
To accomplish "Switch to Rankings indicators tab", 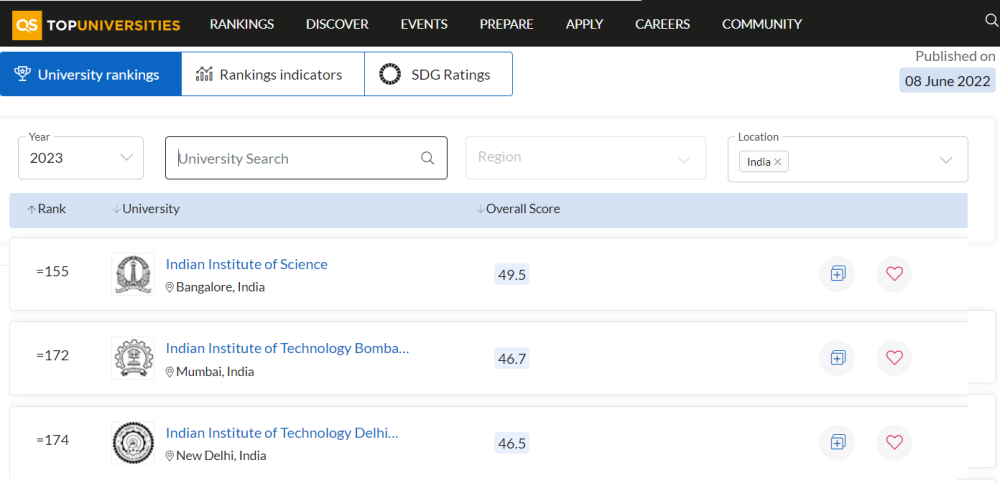I will (x=273, y=74).
